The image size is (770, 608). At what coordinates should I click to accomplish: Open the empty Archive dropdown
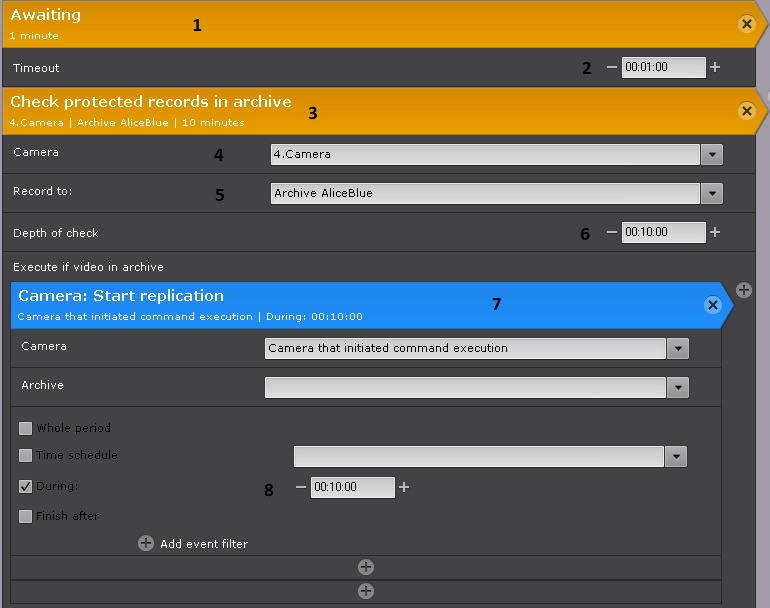pos(677,388)
